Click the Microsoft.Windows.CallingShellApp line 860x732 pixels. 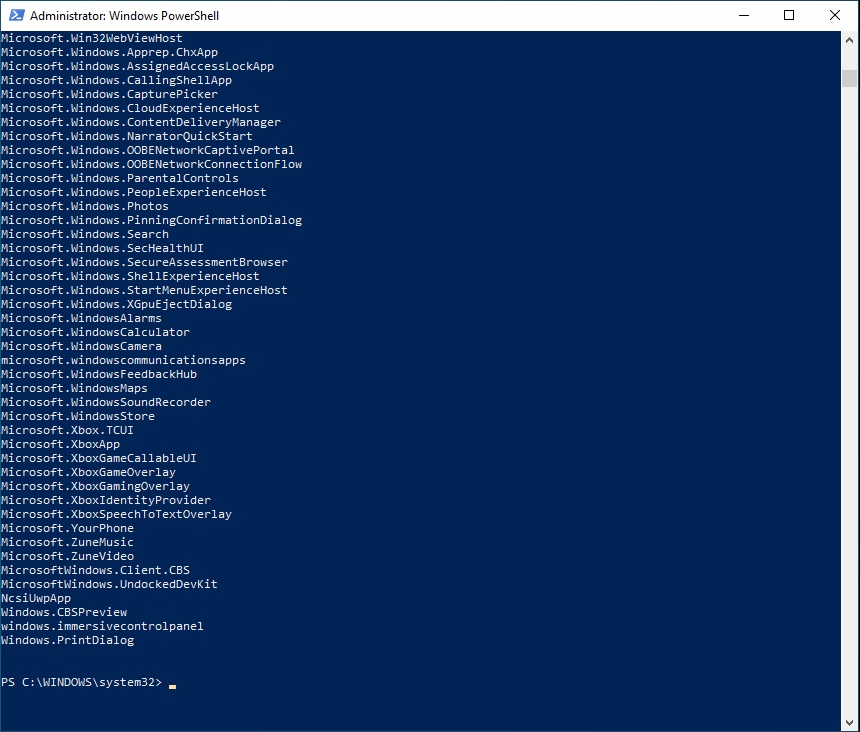coord(116,80)
